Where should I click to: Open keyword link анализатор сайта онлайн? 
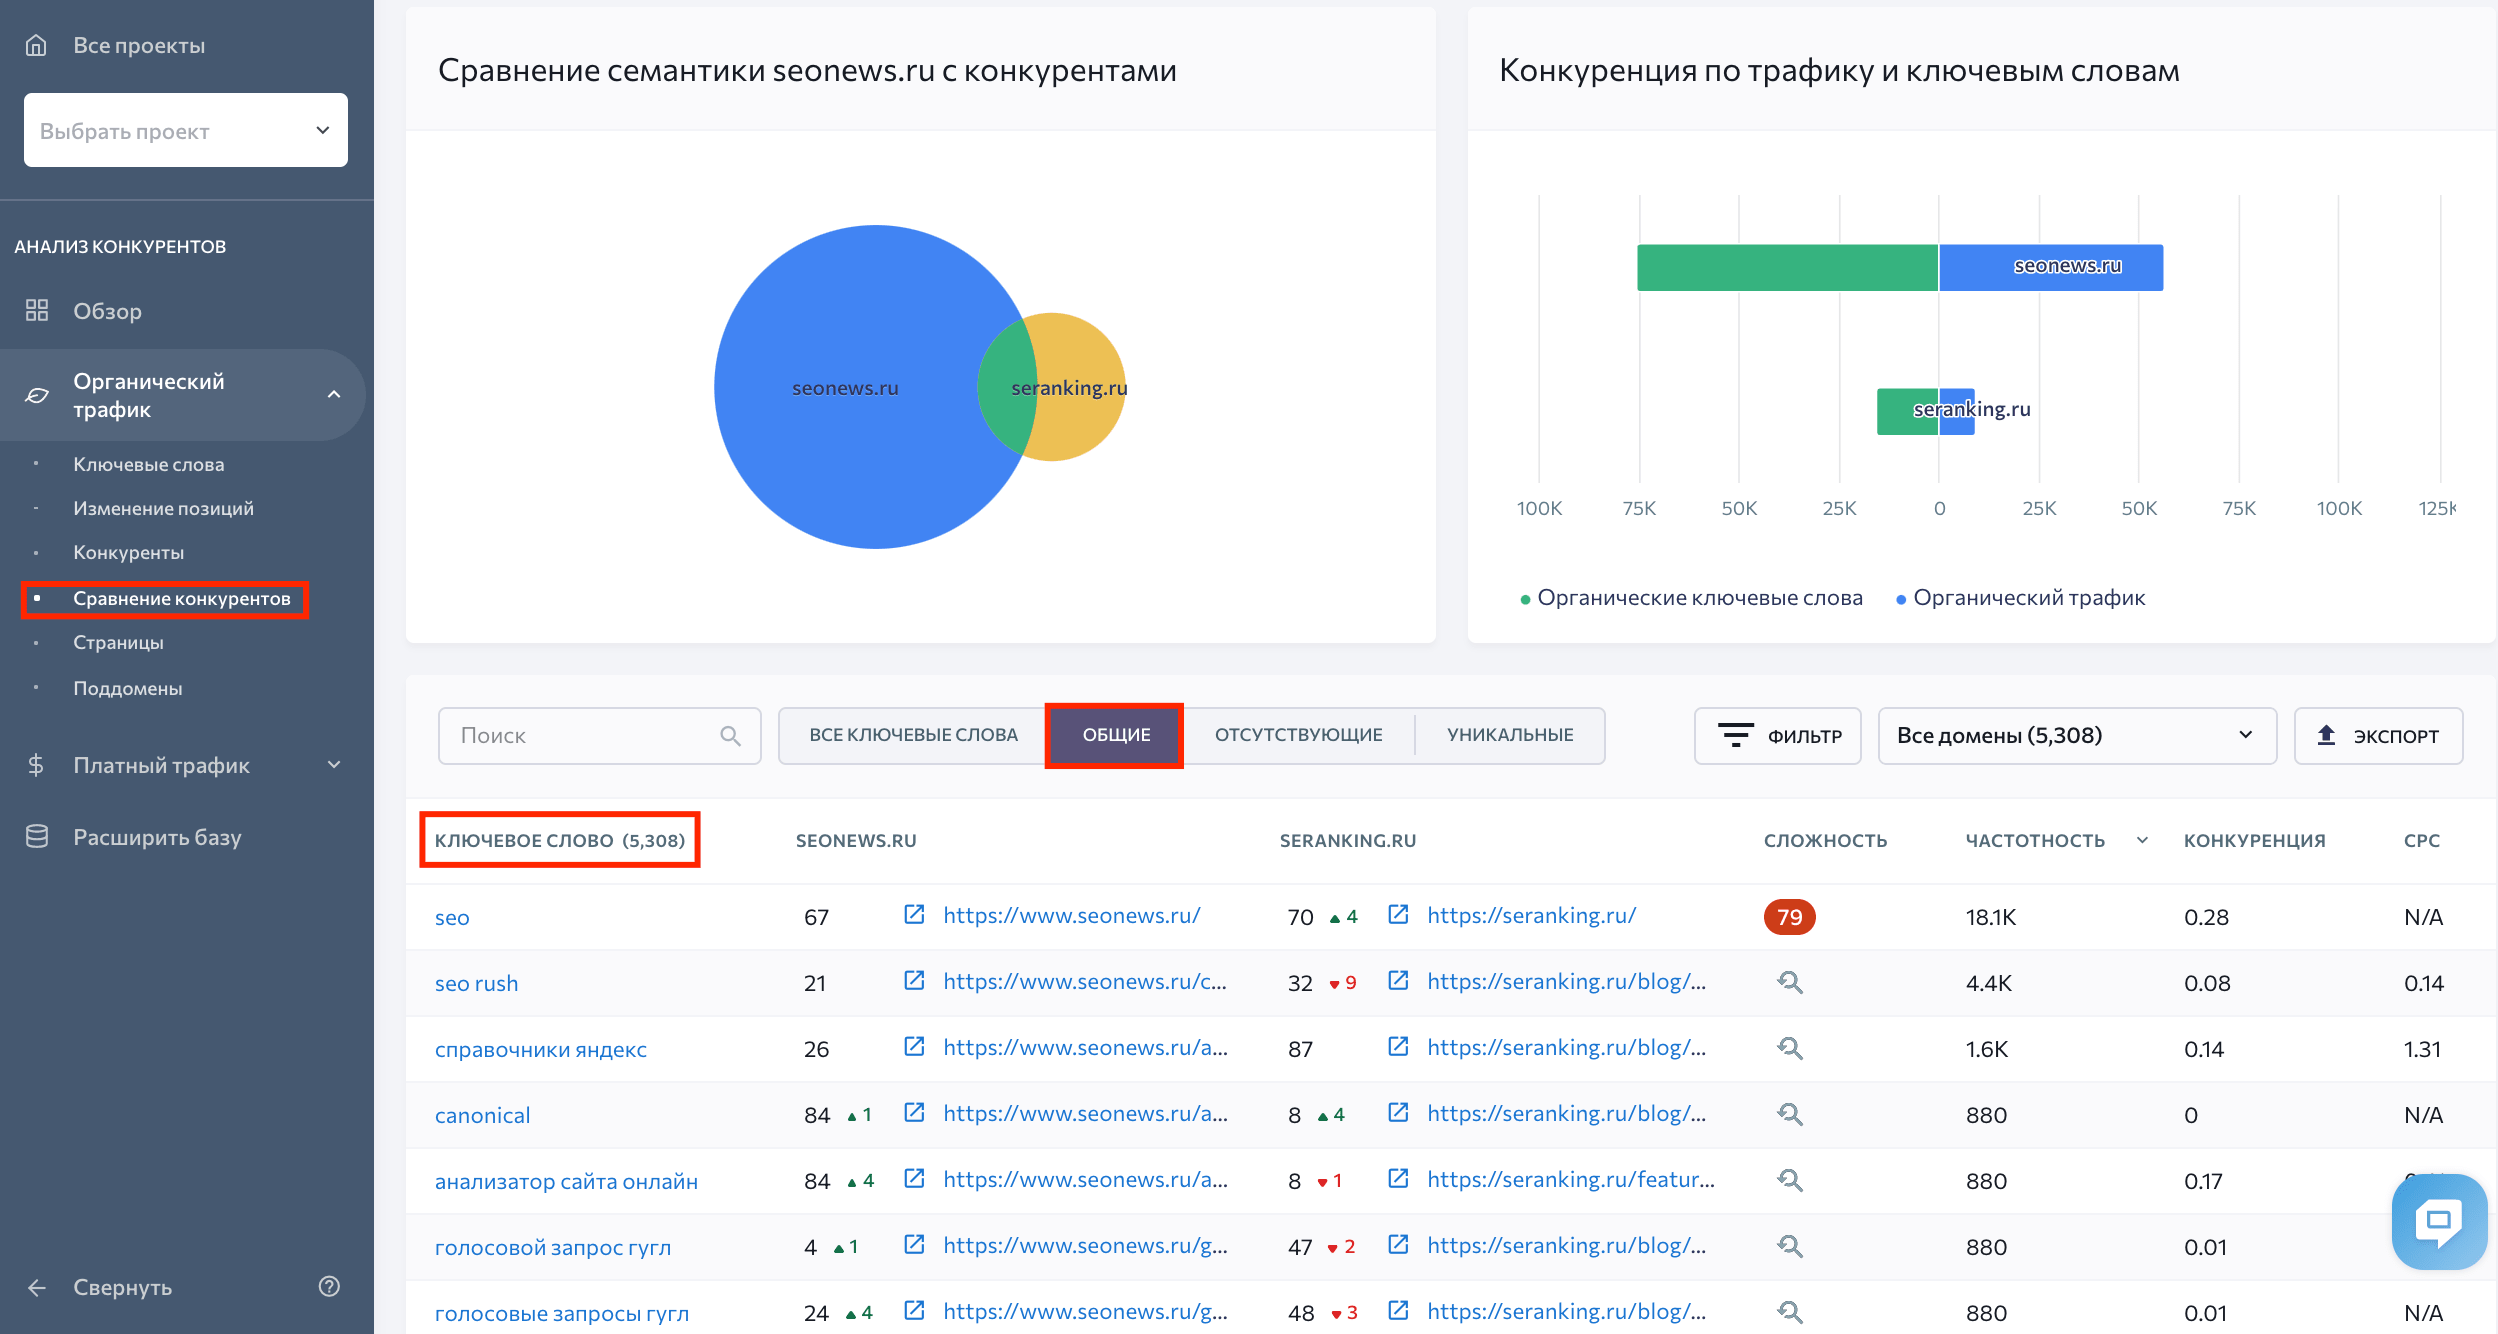pos(566,1181)
